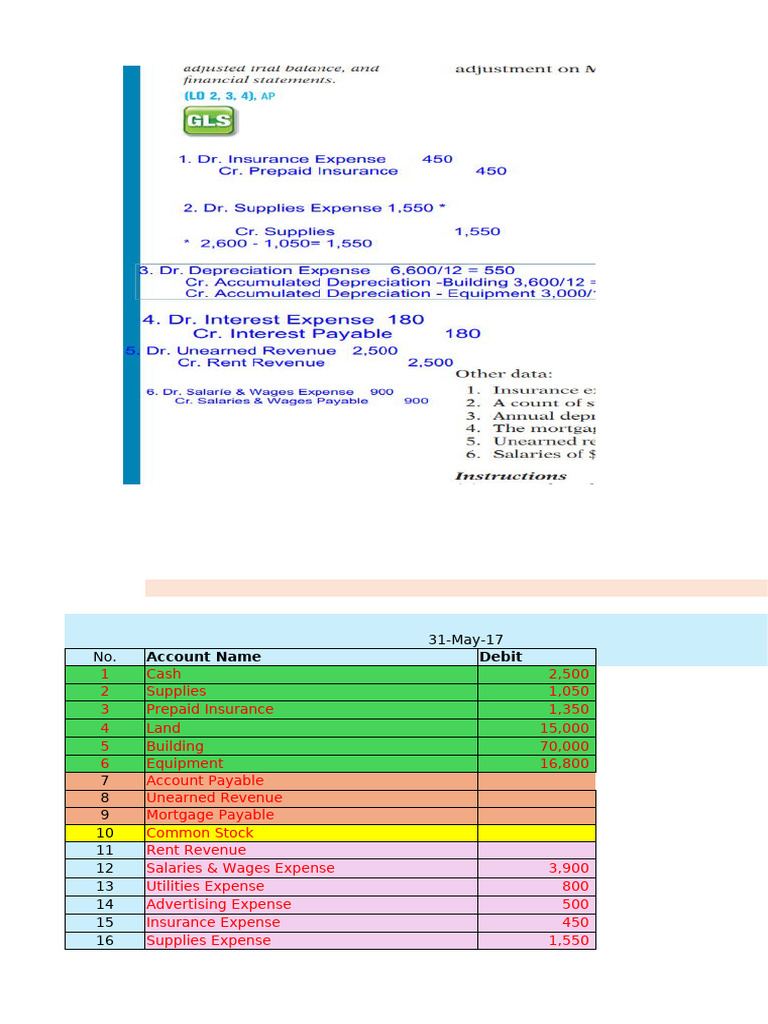Select the yellow 'Common Stock' cell

pyautogui.click(x=311, y=833)
